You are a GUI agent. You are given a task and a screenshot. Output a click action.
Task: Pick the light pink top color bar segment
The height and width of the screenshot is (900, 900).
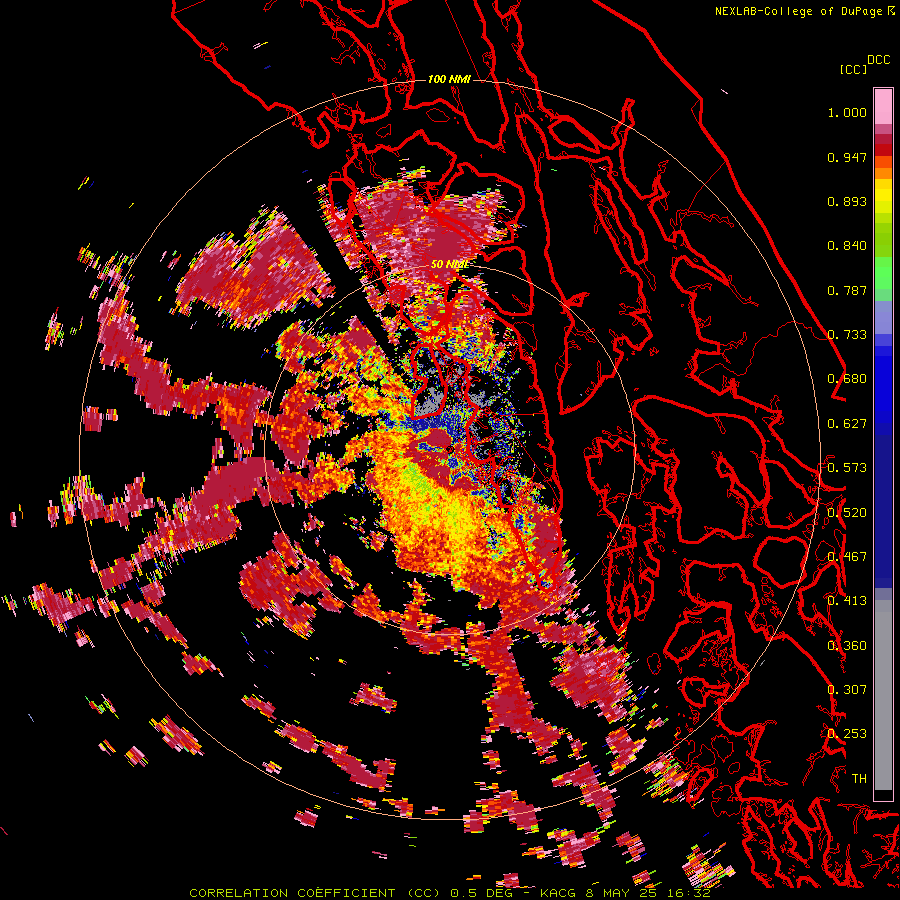point(883,106)
